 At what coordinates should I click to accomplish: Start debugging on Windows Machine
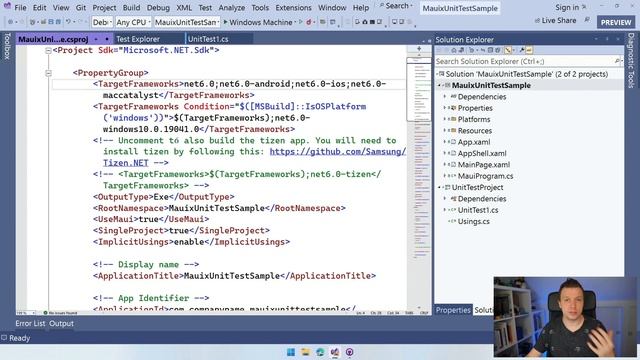(x=258, y=22)
